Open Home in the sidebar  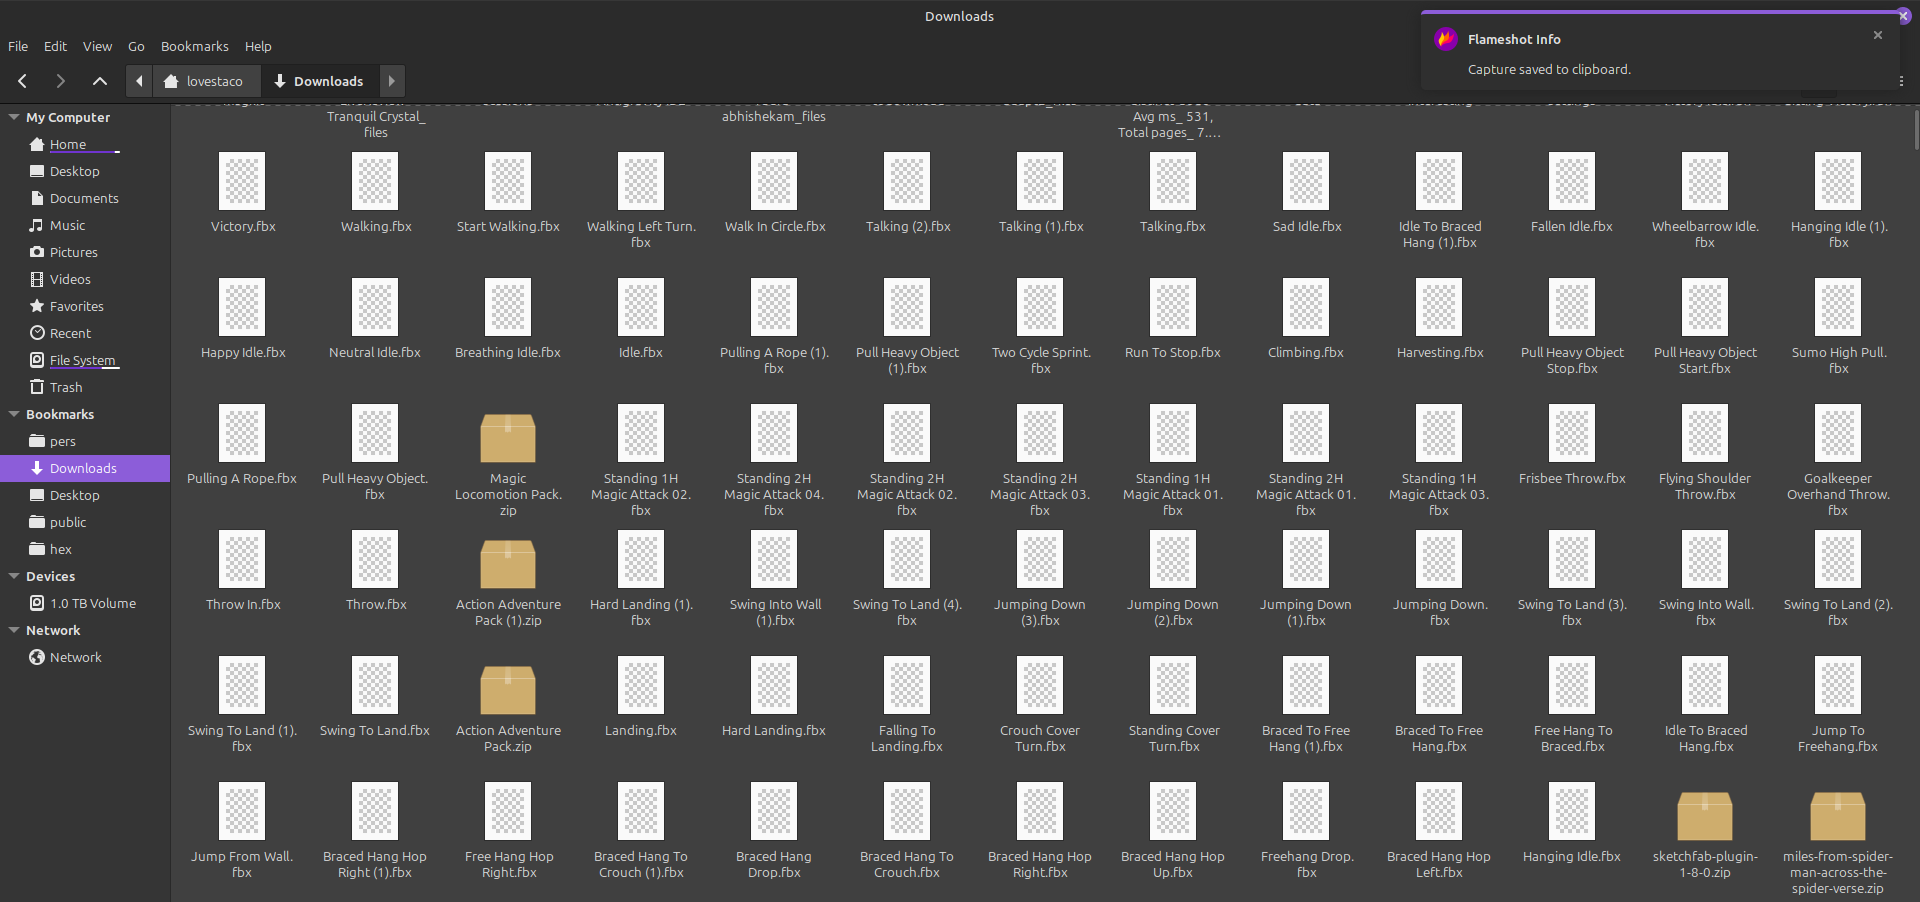(68, 144)
